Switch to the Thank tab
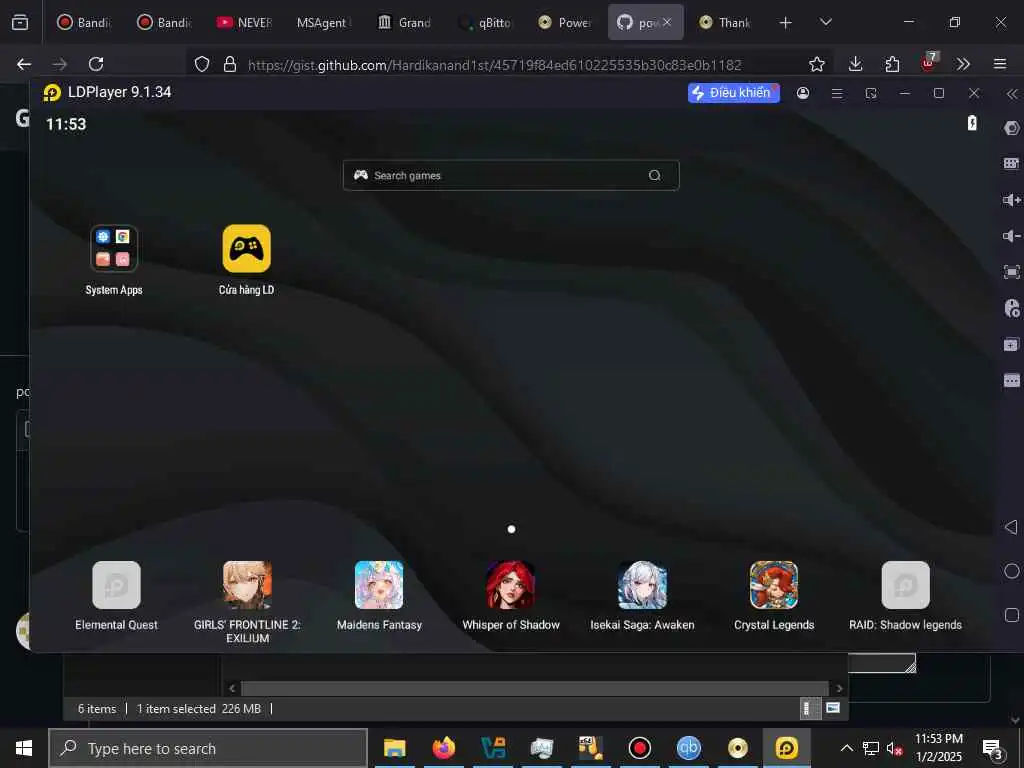This screenshot has width=1024, height=768. (x=725, y=22)
